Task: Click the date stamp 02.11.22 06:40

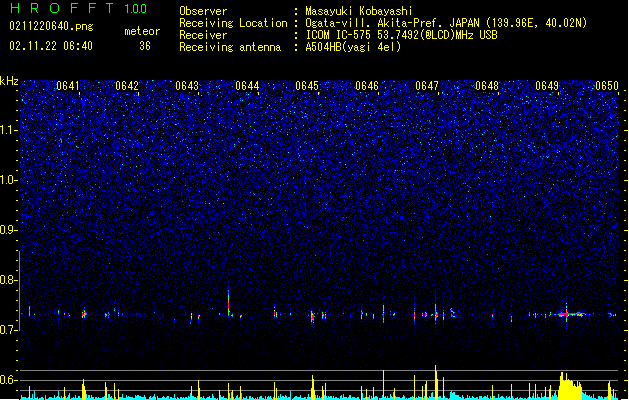Action: point(51,46)
